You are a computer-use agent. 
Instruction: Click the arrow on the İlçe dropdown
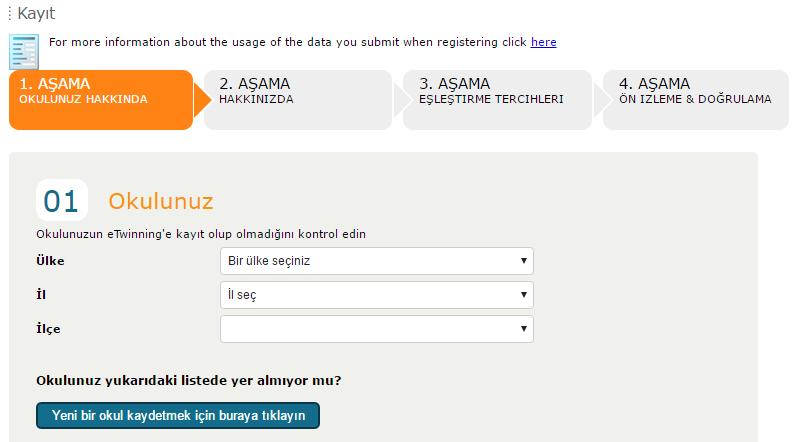[523, 329]
